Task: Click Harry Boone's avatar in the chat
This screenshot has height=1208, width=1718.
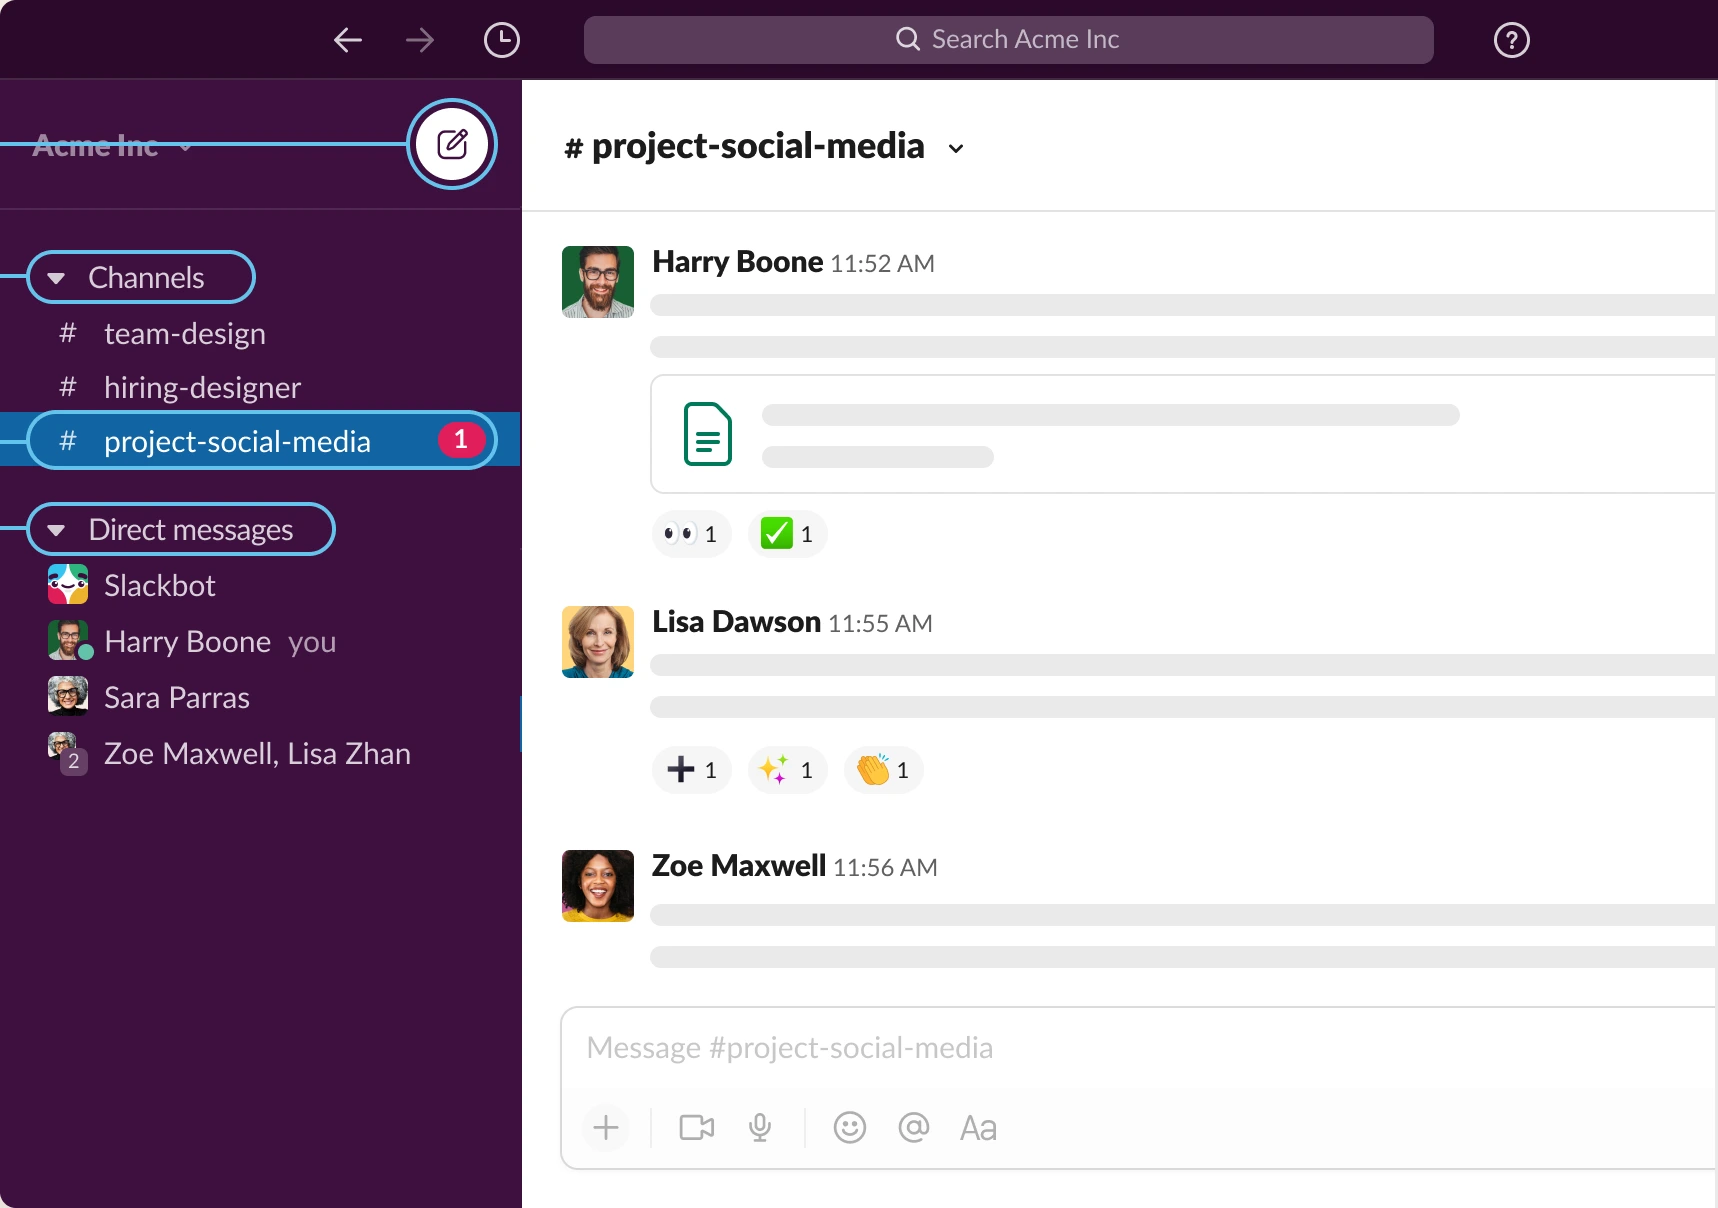Action: 598,282
